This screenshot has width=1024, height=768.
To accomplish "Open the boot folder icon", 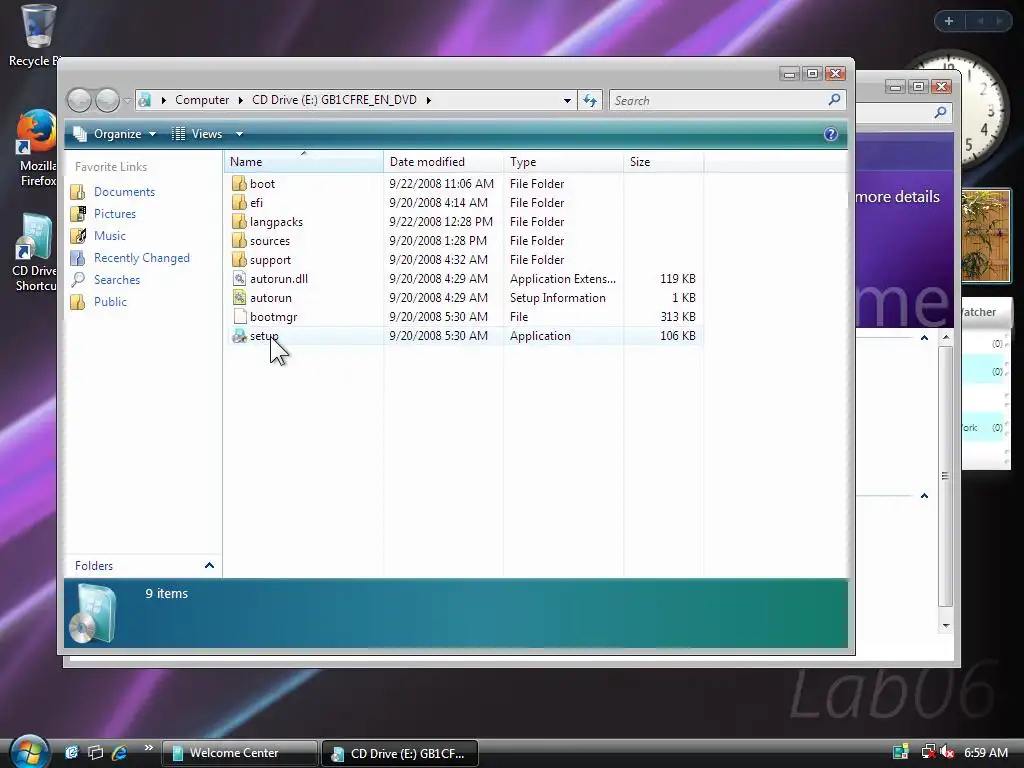I will [239, 184].
